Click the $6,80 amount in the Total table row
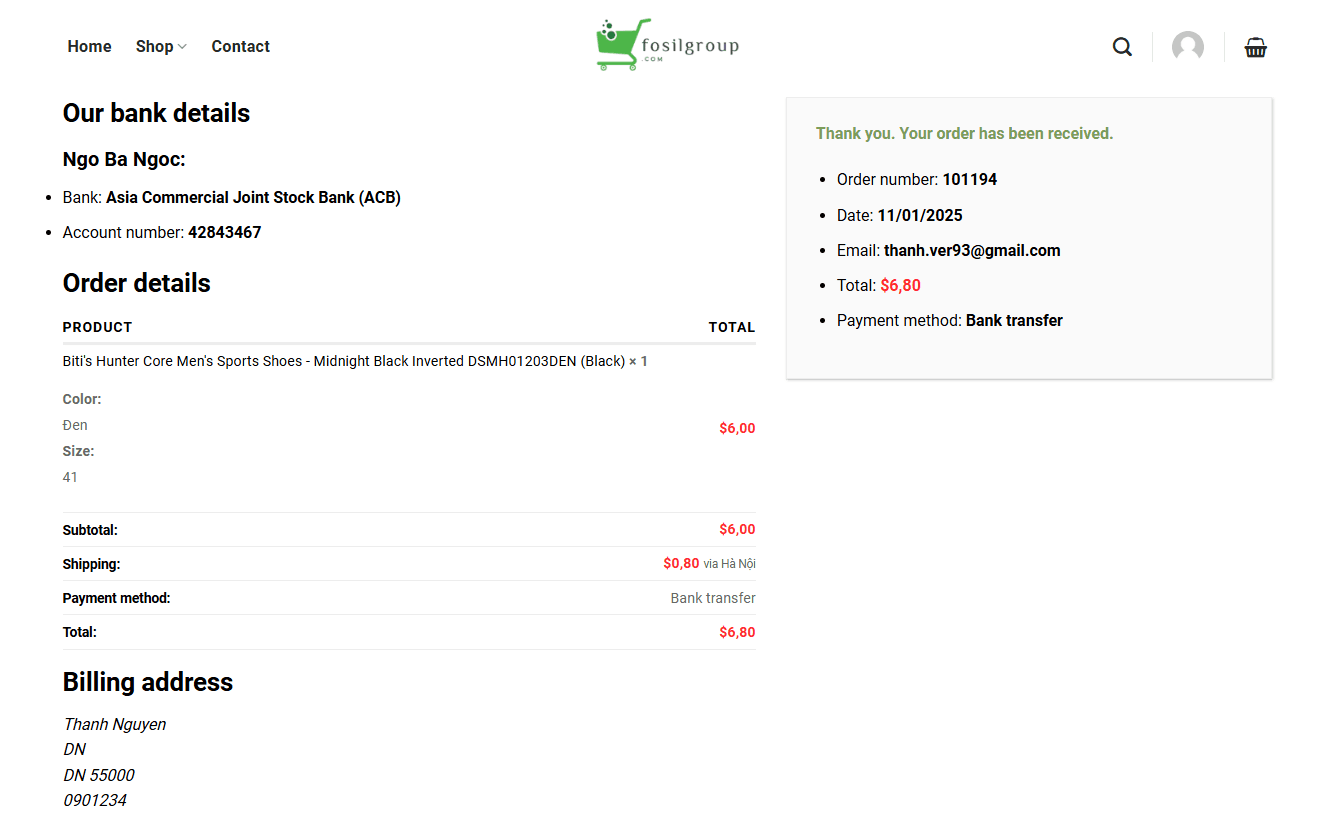 [x=737, y=632]
